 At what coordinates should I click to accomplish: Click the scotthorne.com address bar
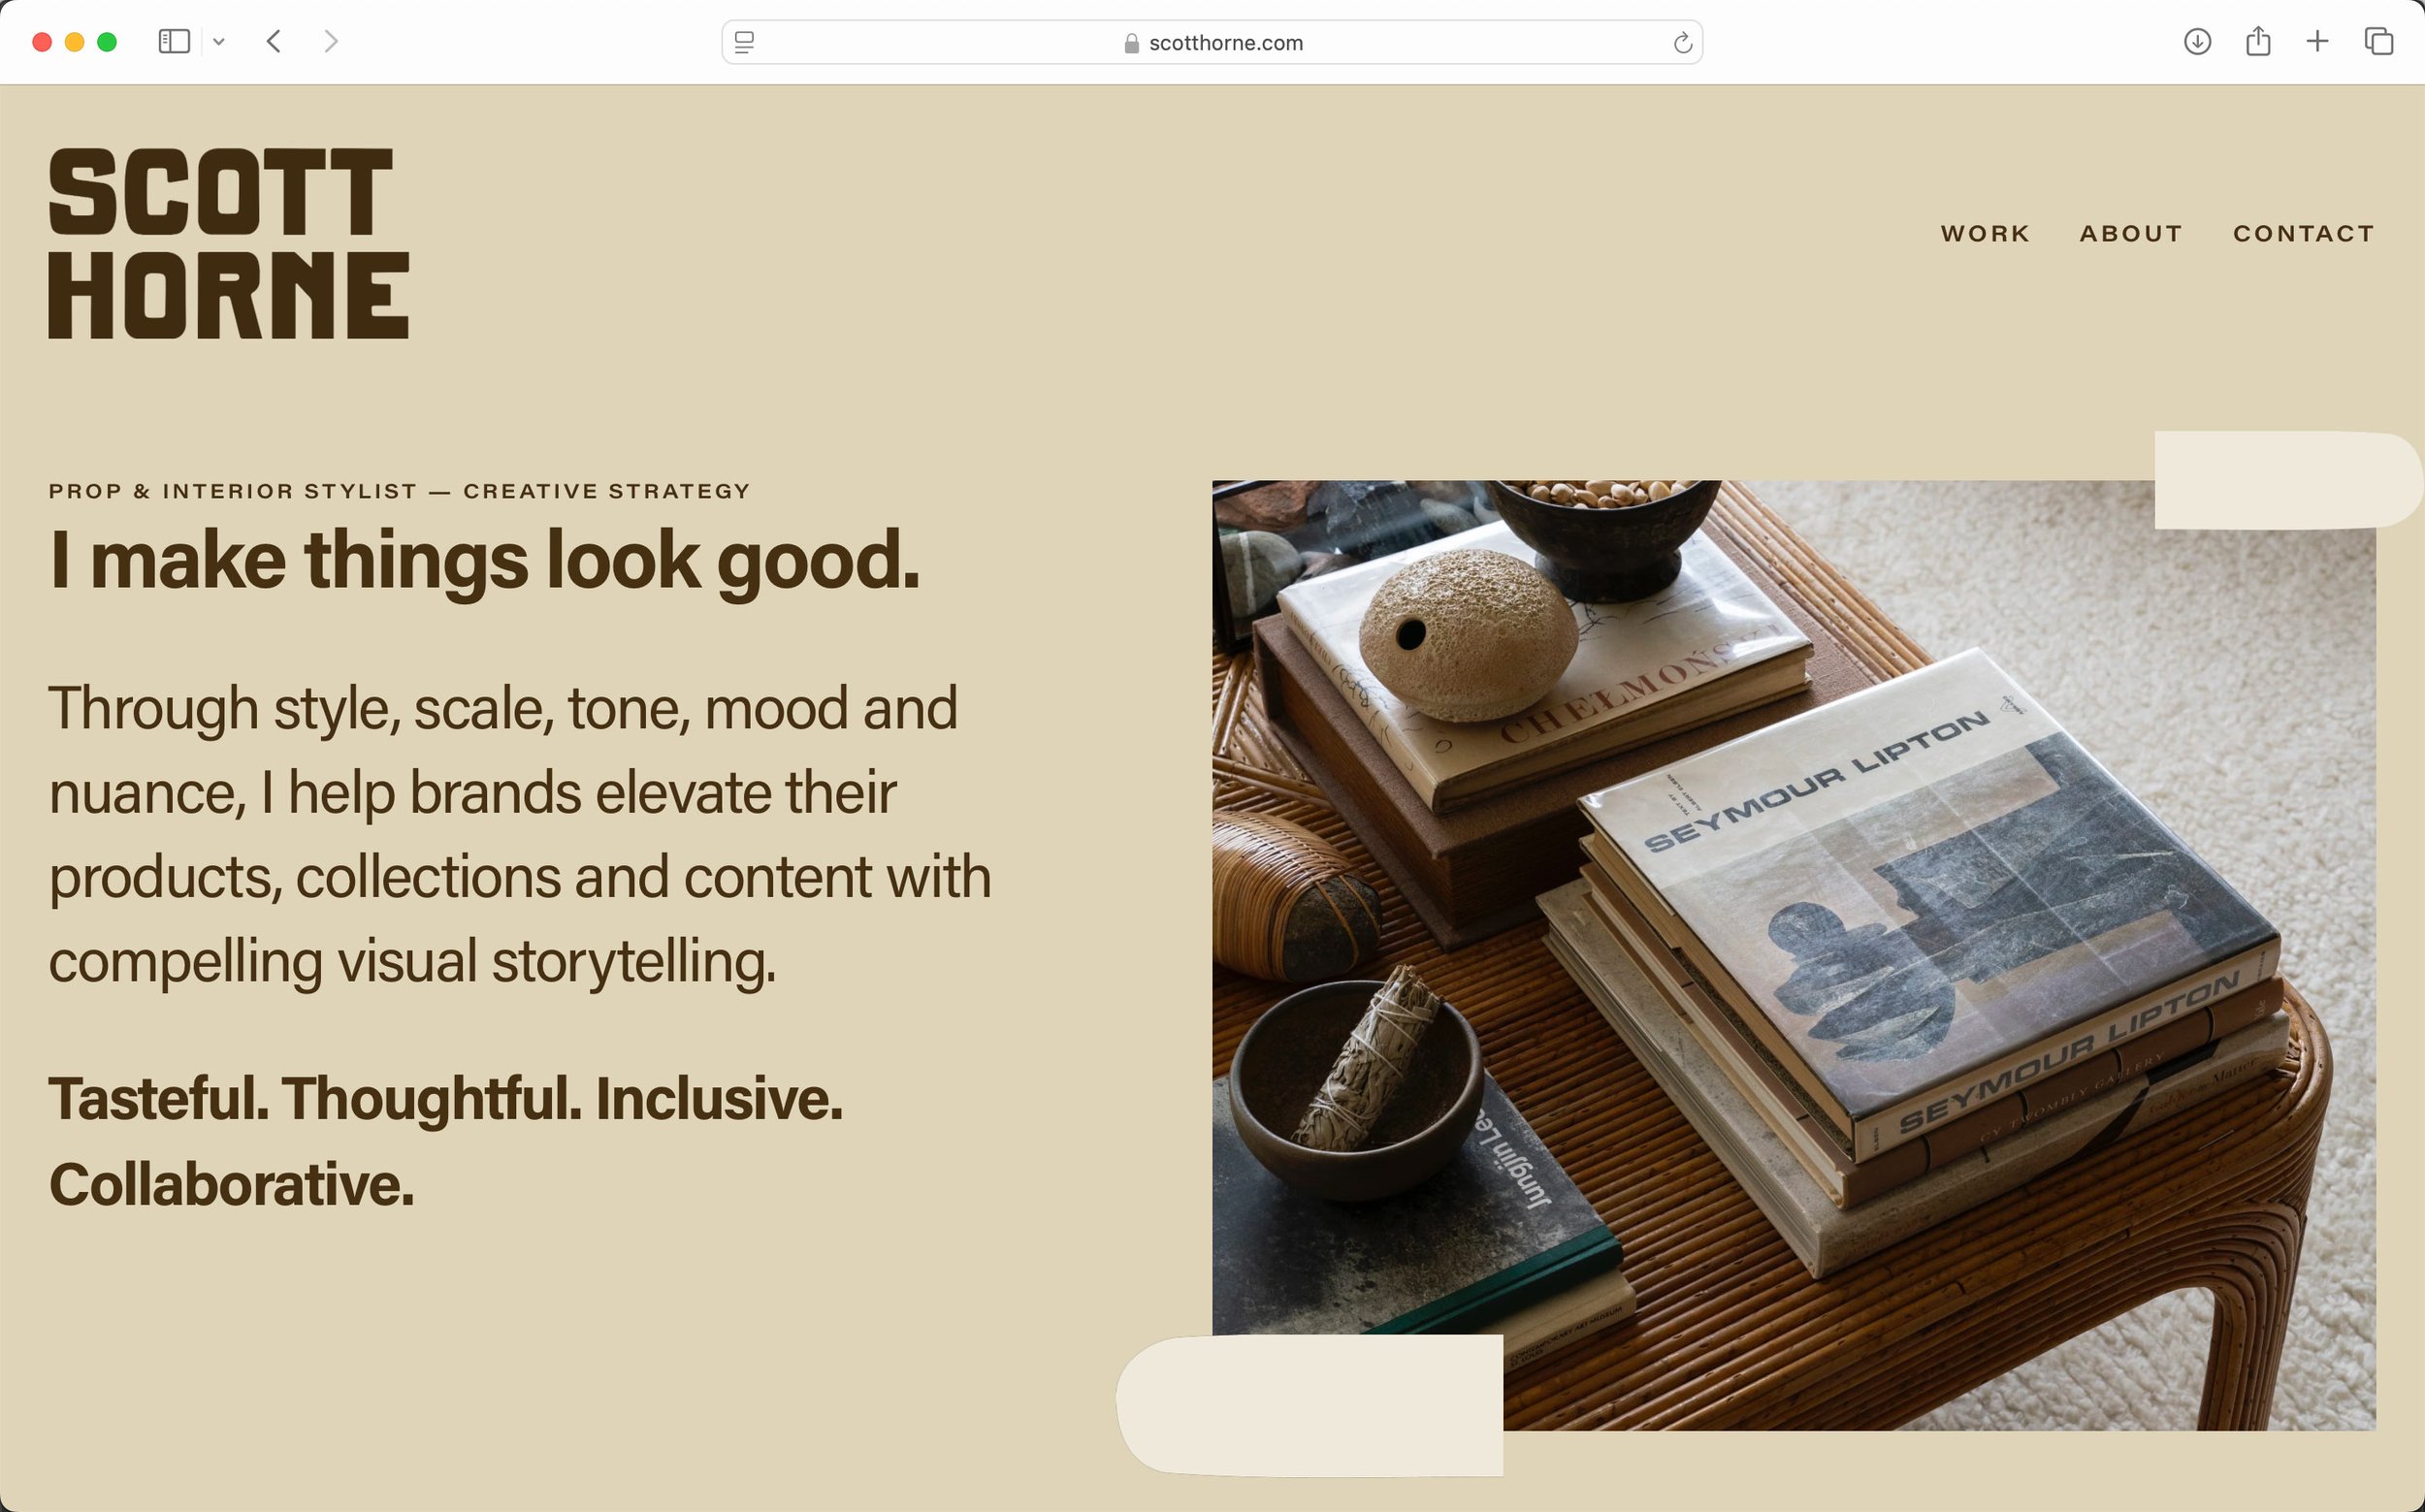tap(1225, 43)
